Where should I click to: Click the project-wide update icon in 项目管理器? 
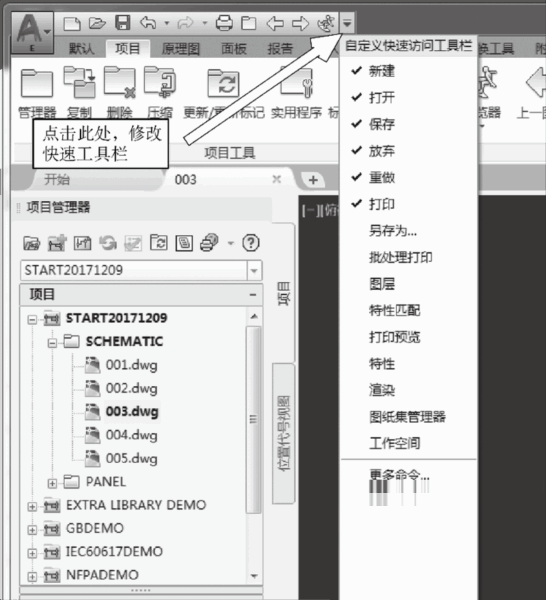[159, 243]
